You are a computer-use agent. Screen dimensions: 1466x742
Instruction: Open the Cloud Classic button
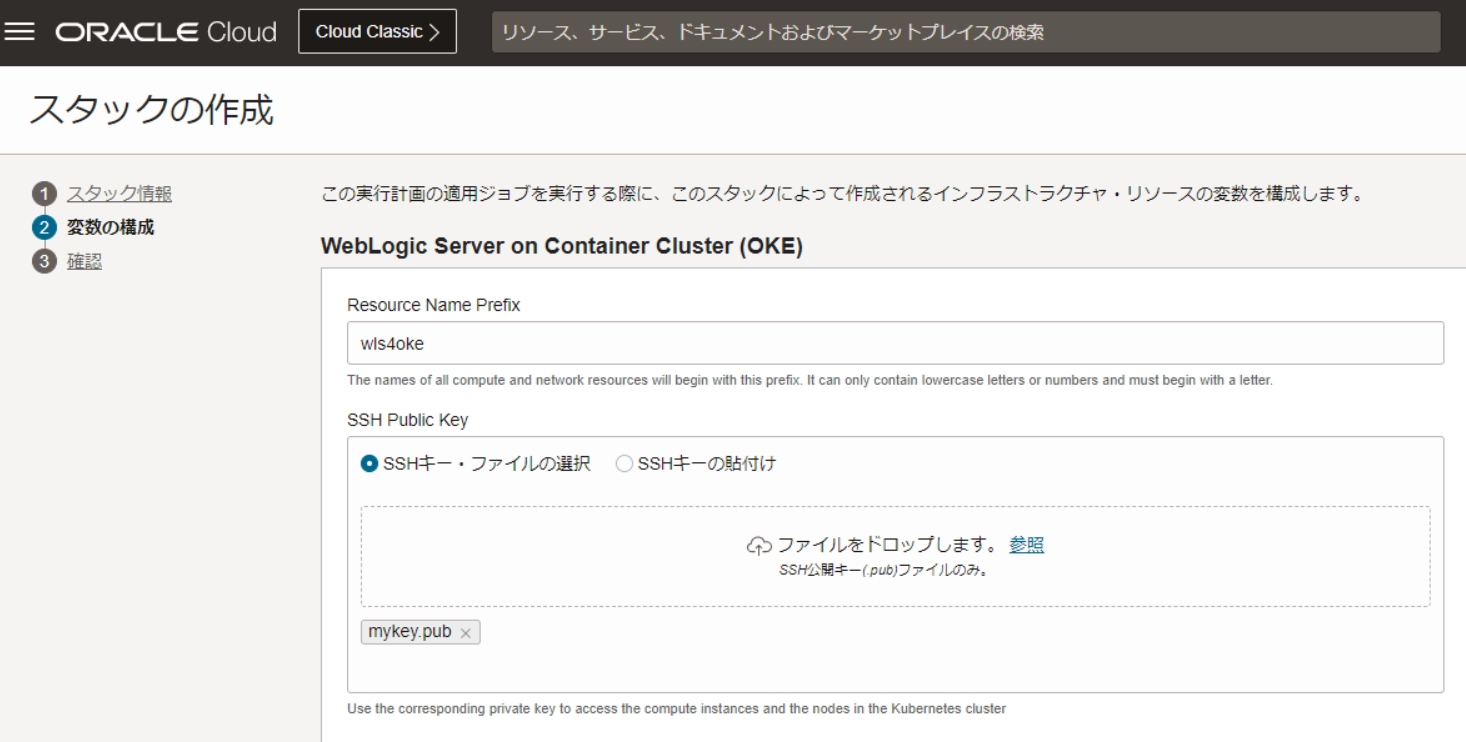(x=377, y=32)
